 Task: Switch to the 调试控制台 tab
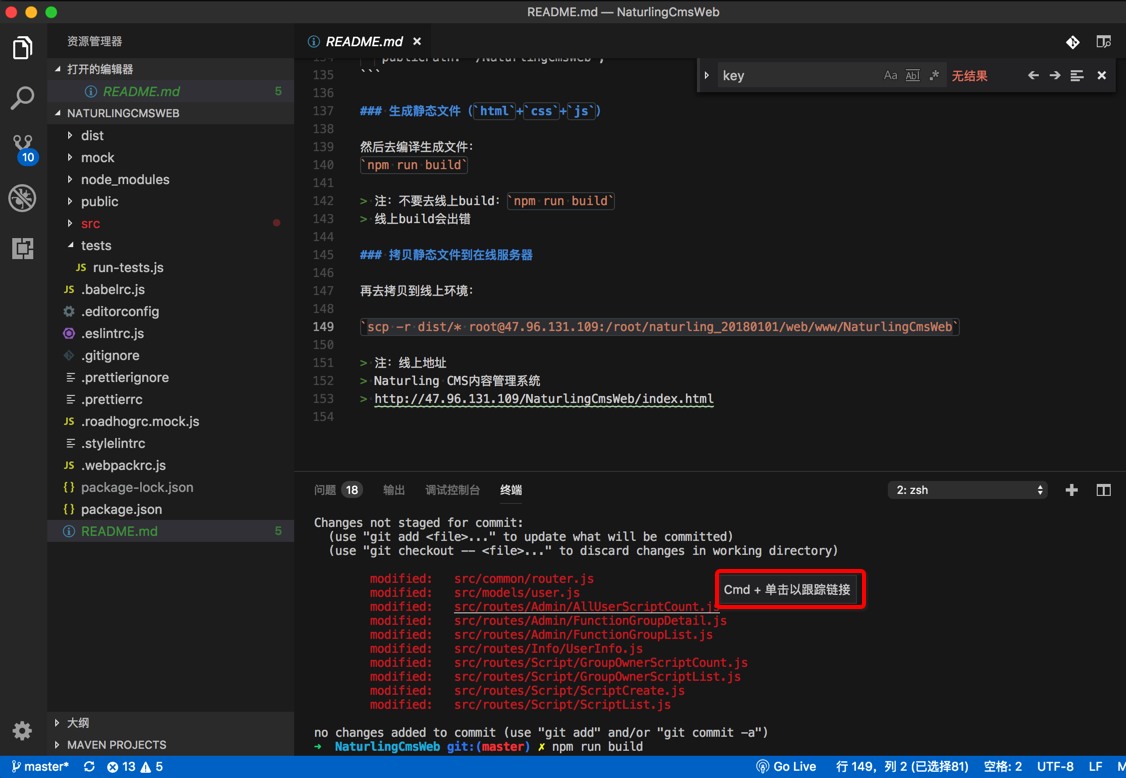coord(452,490)
